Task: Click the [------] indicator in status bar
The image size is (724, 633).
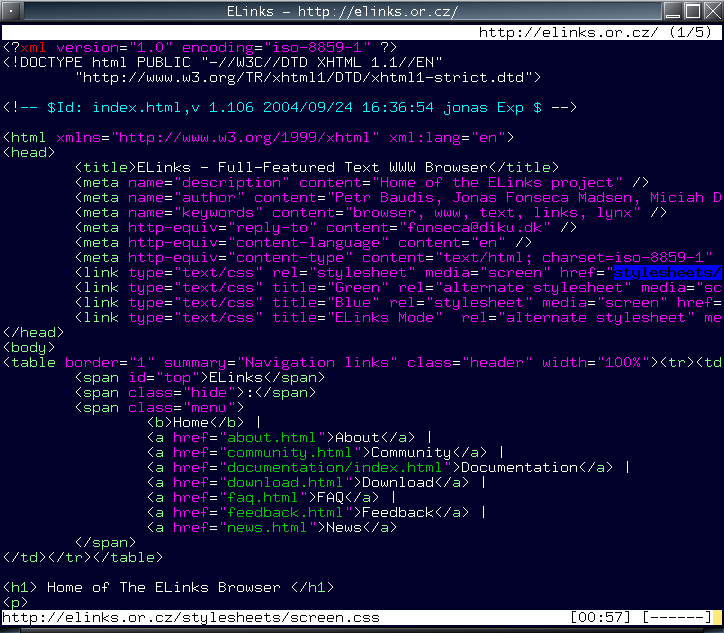Action: click(676, 618)
